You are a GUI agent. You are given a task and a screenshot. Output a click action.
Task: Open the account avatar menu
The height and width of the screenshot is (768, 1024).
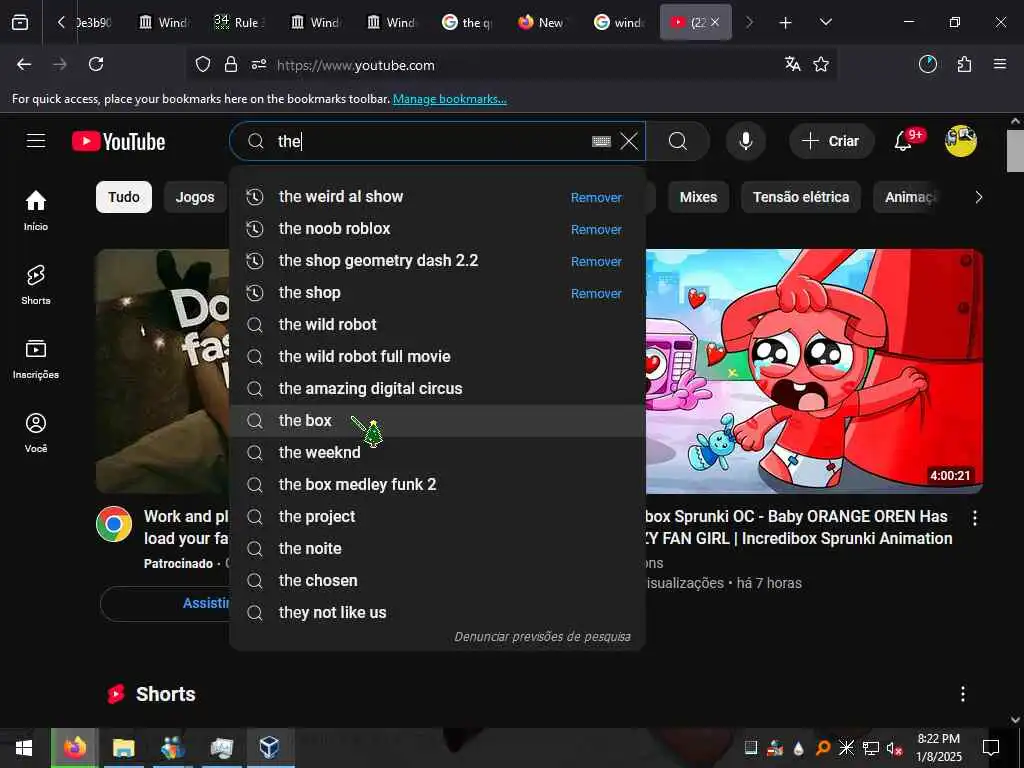pos(960,141)
